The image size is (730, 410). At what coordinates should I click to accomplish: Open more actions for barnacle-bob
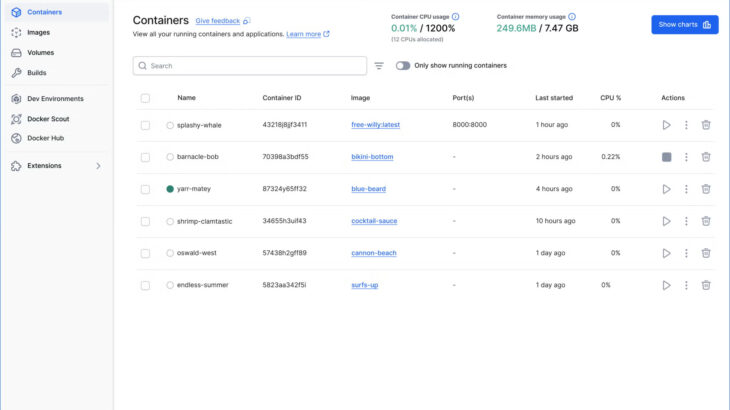click(686, 157)
